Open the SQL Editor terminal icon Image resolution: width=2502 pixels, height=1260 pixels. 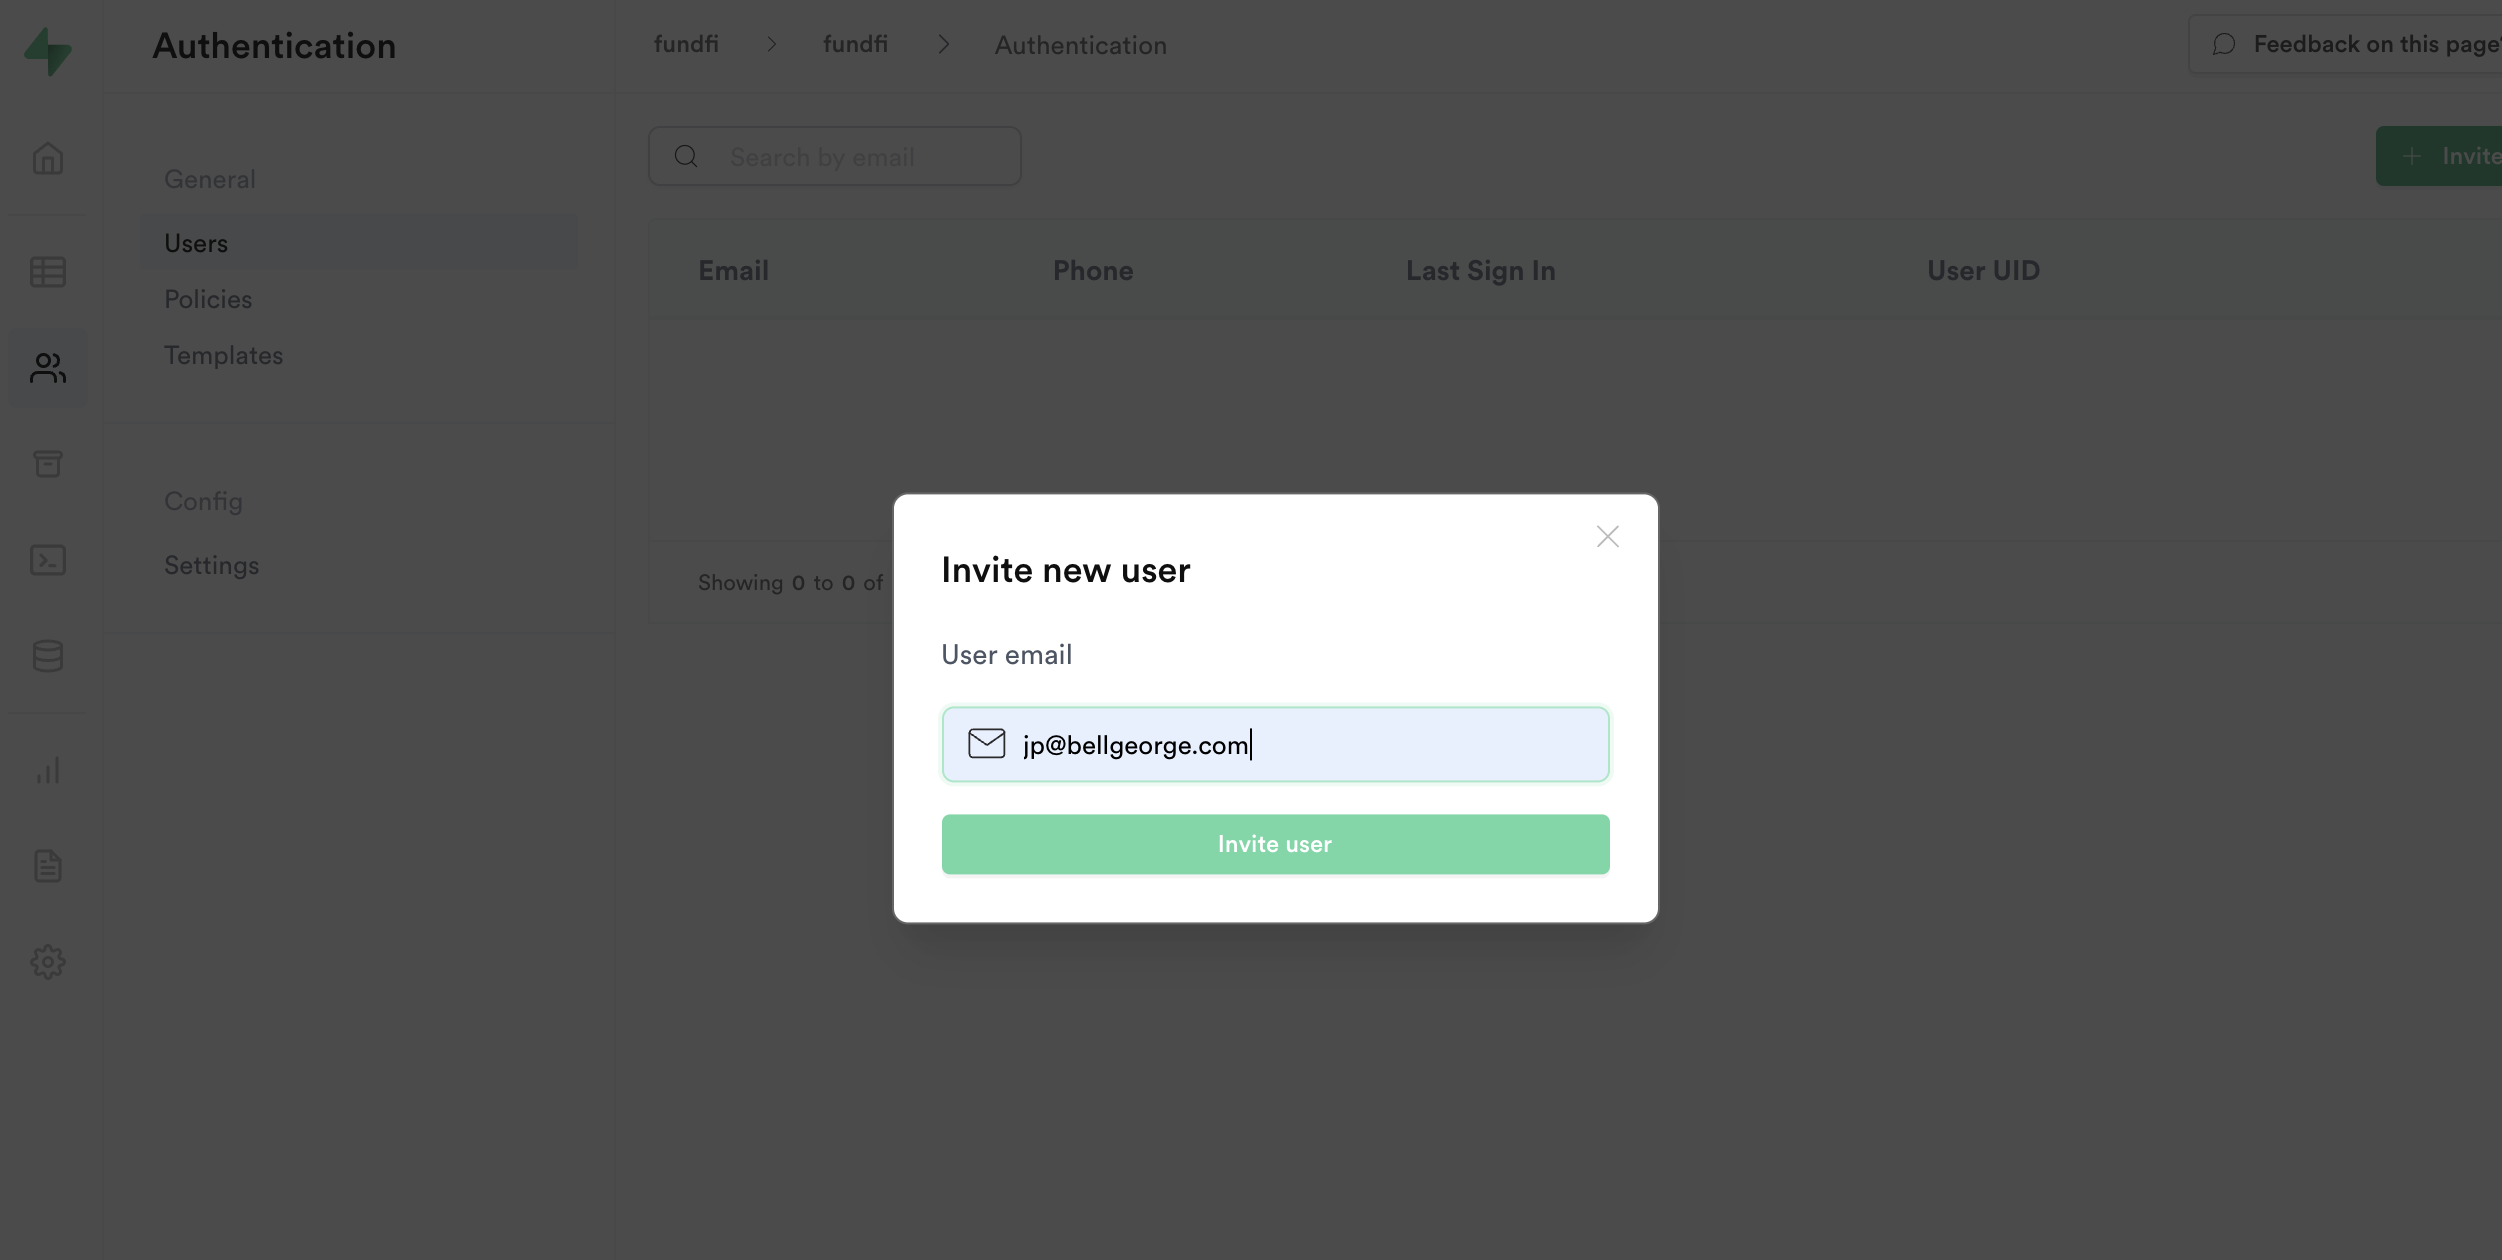pos(47,559)
